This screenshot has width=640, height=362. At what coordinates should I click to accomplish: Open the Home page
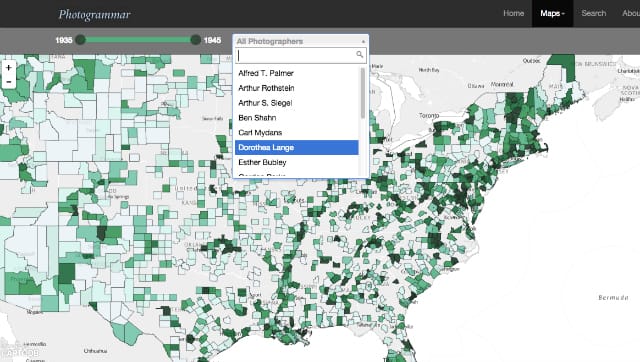pyautogui.click(x=513, y=13)
